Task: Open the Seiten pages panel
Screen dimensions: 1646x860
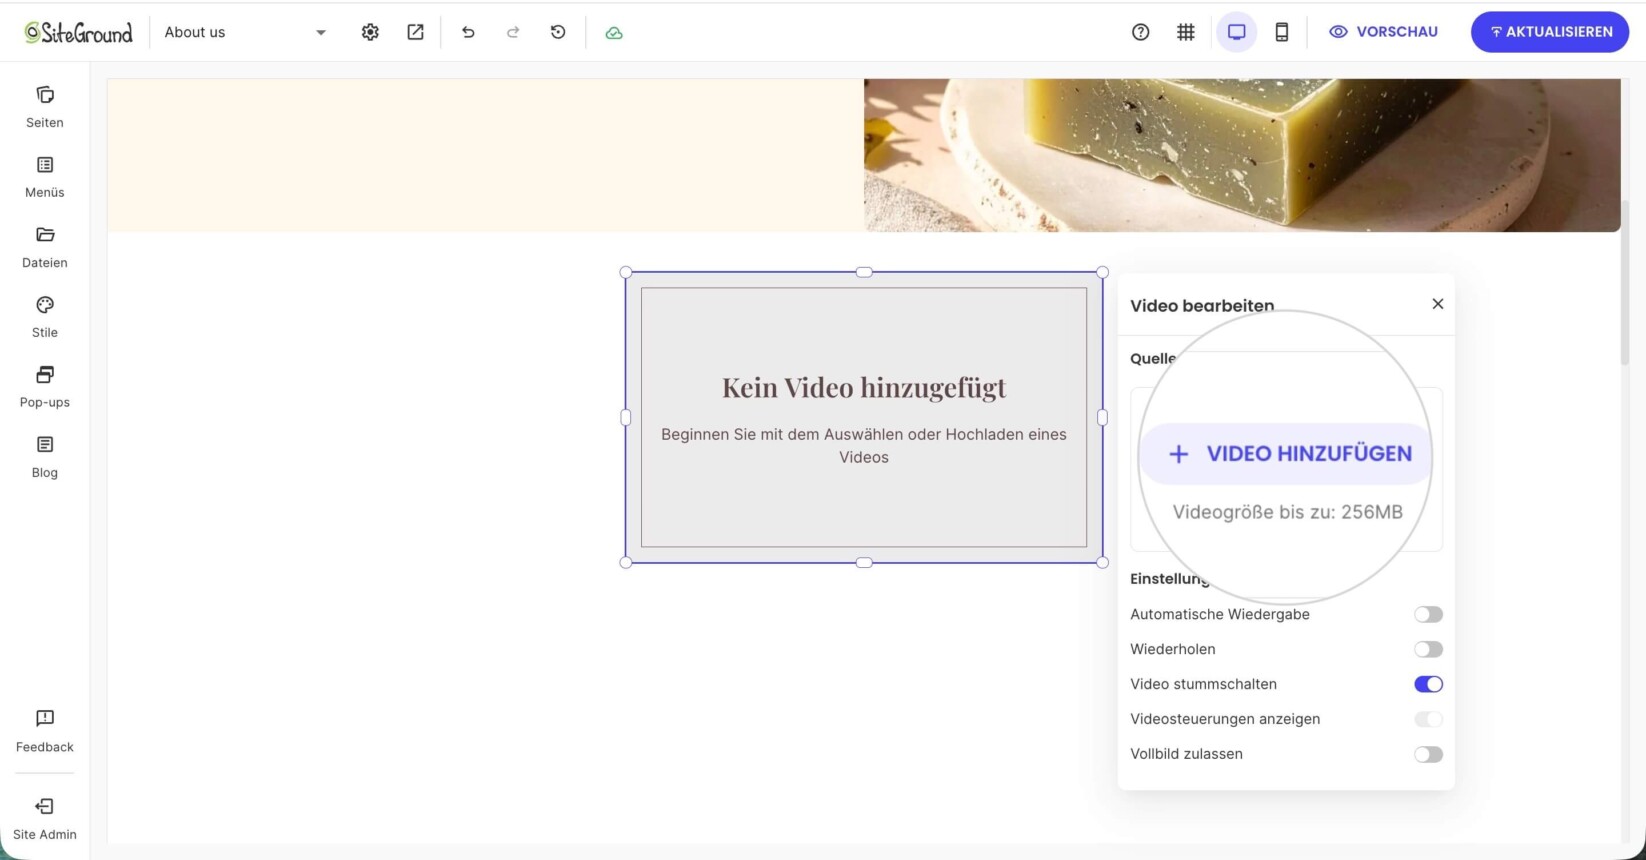Action: [x=45, y=107]
